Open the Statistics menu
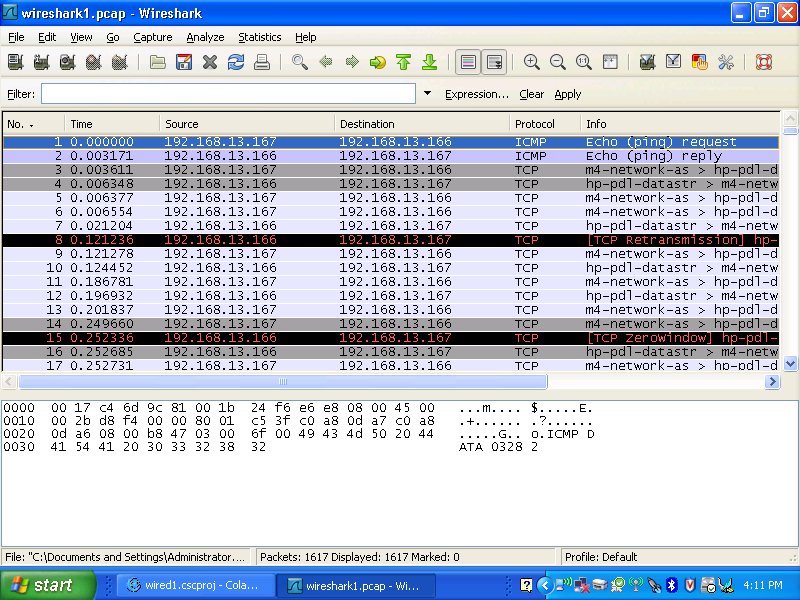800x600 pixels. tap(259, 37)
